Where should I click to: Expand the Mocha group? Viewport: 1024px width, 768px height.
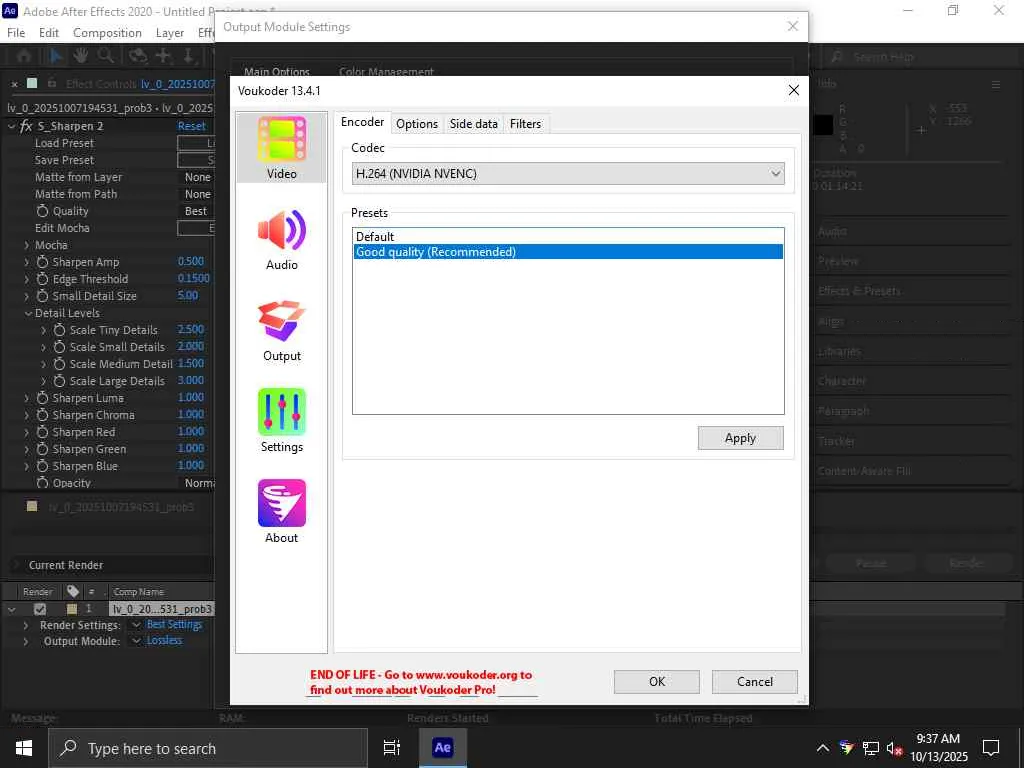27,245
